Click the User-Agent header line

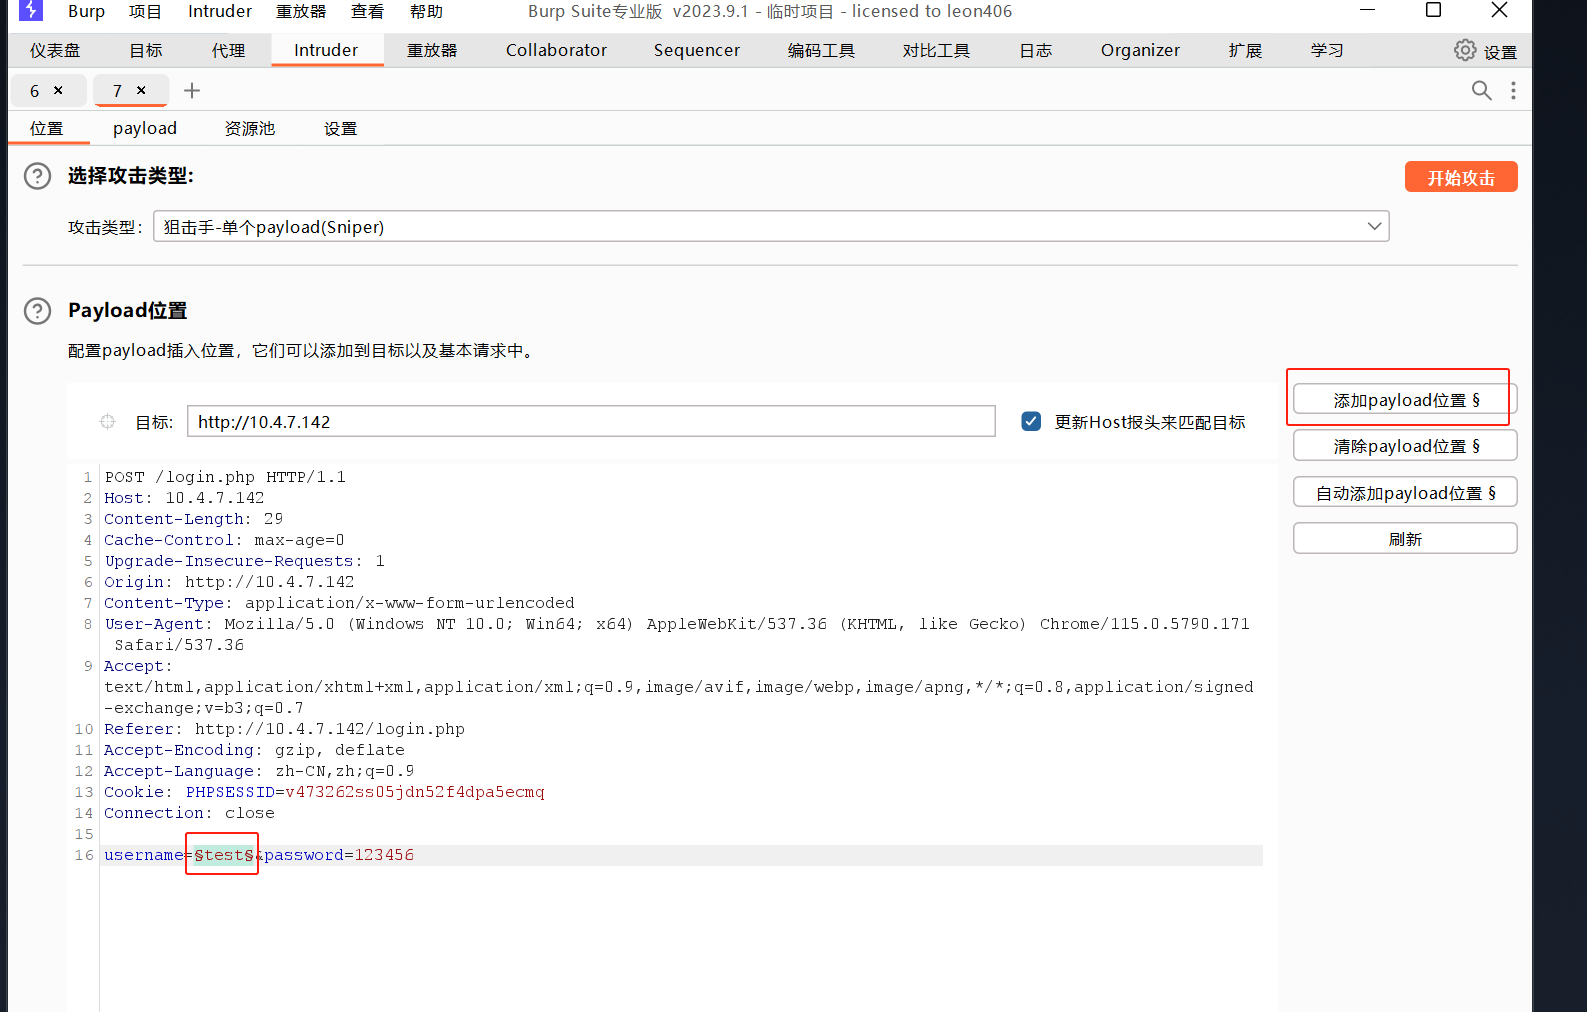[x=677, y=634]
